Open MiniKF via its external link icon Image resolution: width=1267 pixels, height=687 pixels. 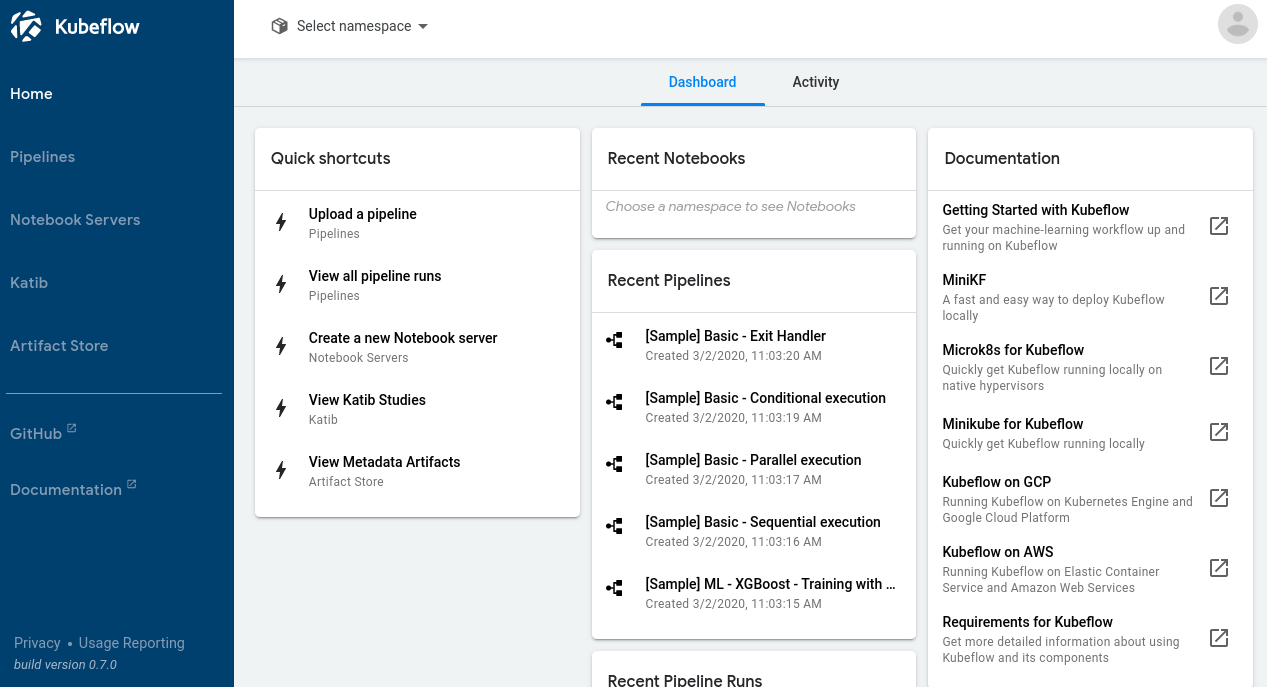tap(1219, 296)
